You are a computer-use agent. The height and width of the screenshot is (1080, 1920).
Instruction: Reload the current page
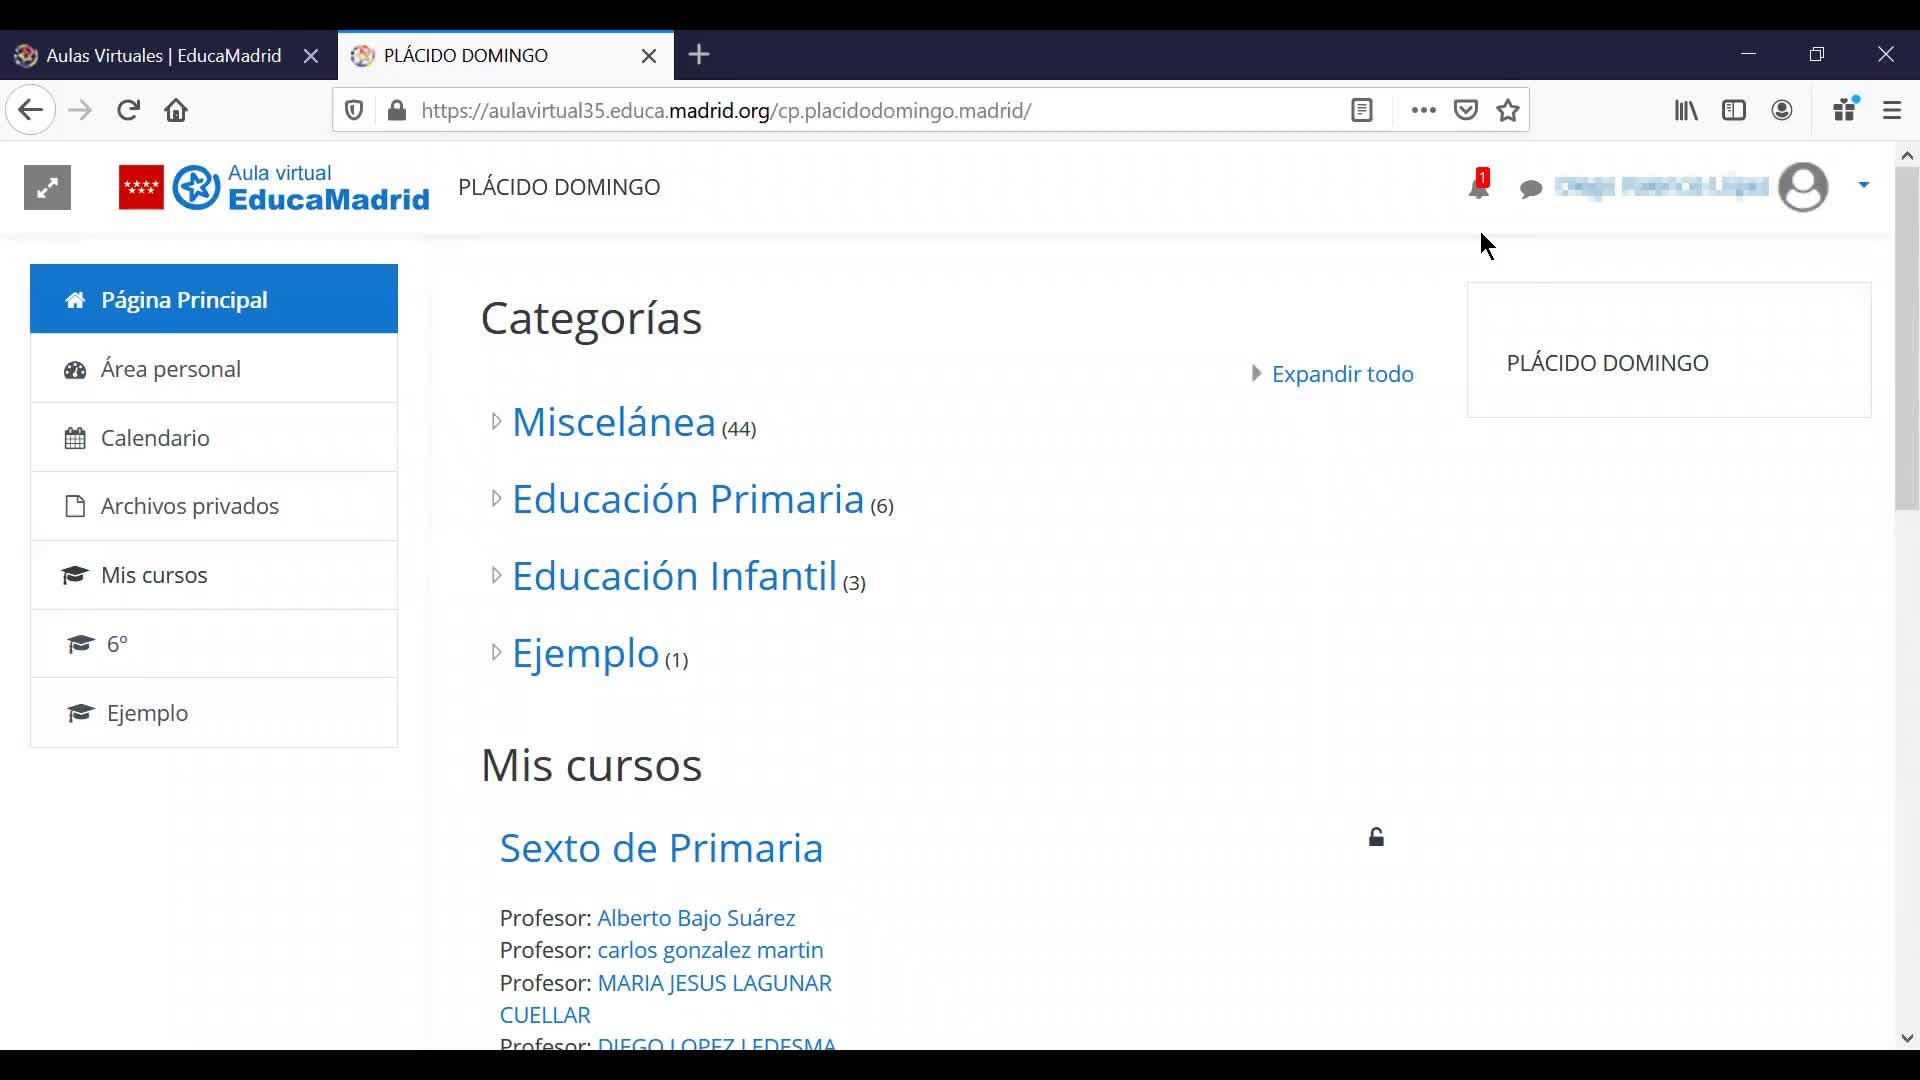(x=128, y=110)
